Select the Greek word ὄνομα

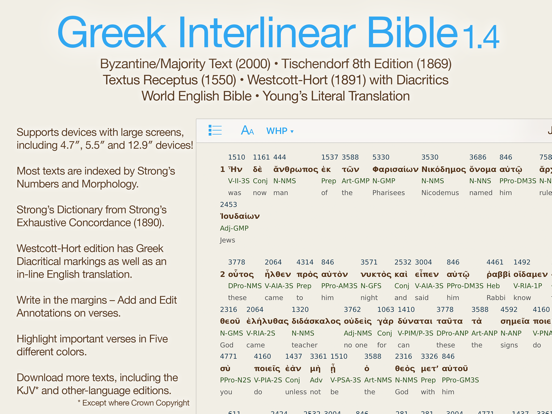point(483,169)
